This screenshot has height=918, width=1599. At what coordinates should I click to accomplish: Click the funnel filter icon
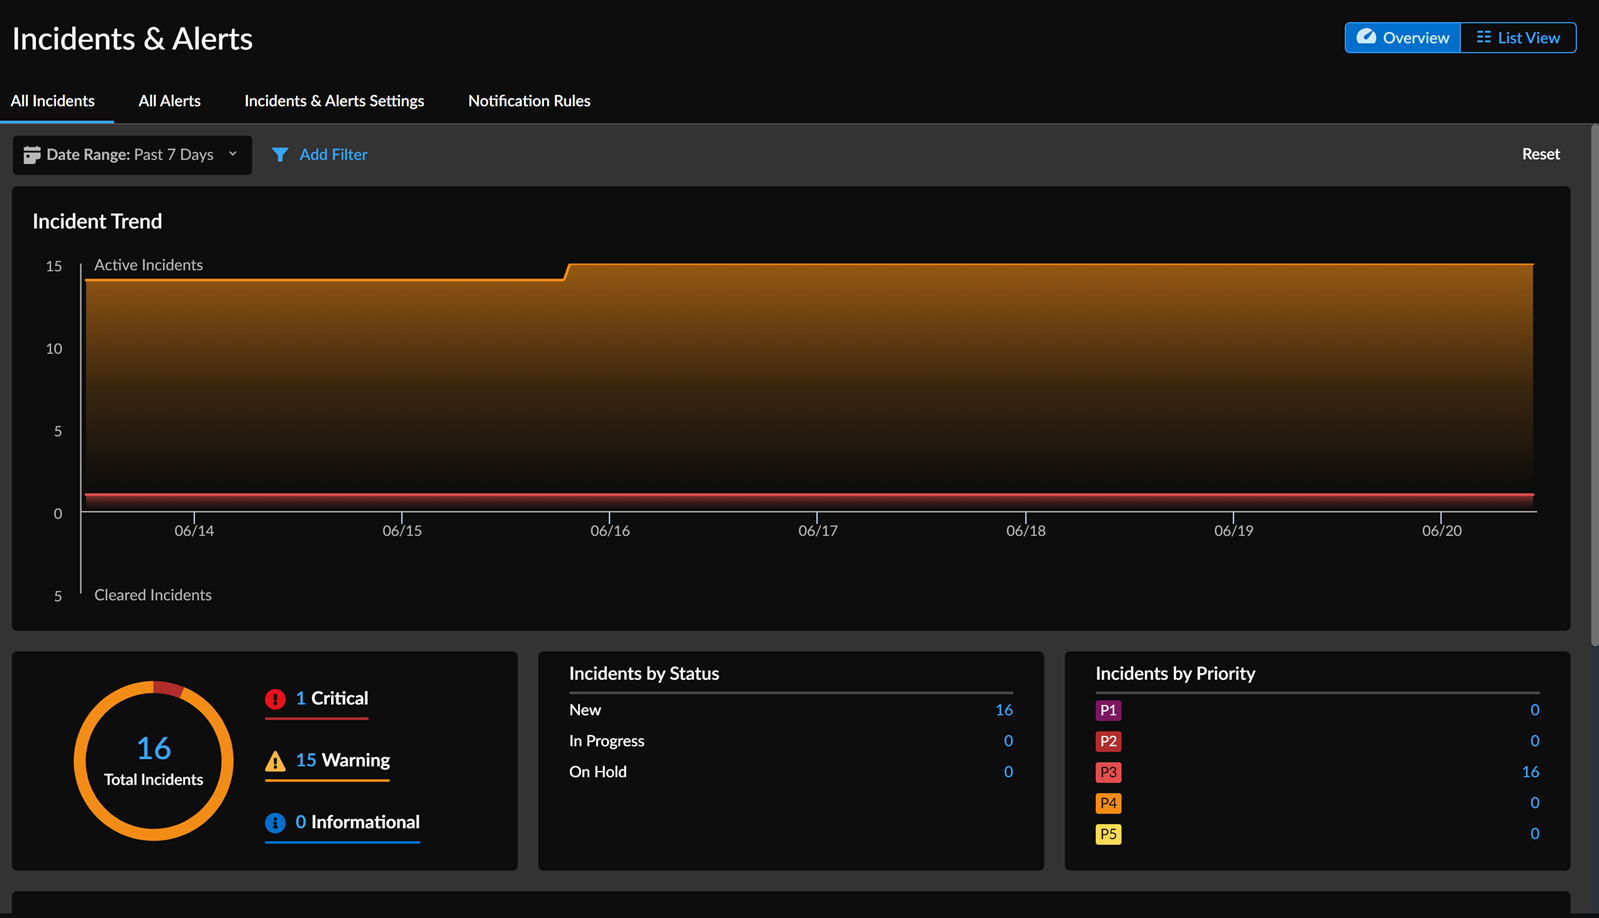click(280, 155)
